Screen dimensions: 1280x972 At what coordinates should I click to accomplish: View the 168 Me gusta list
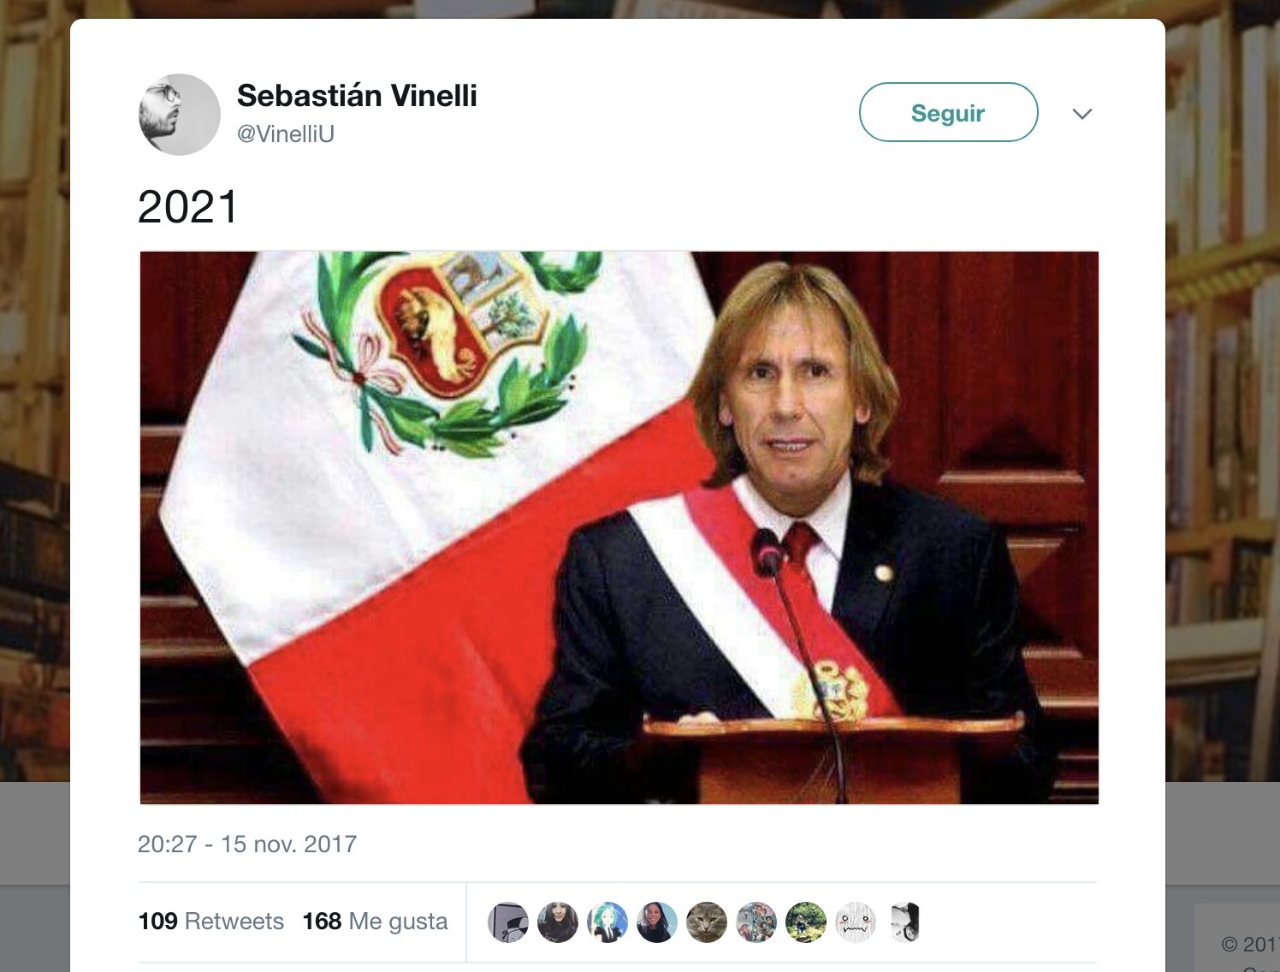pyautogui.click(x=375, y=921)
